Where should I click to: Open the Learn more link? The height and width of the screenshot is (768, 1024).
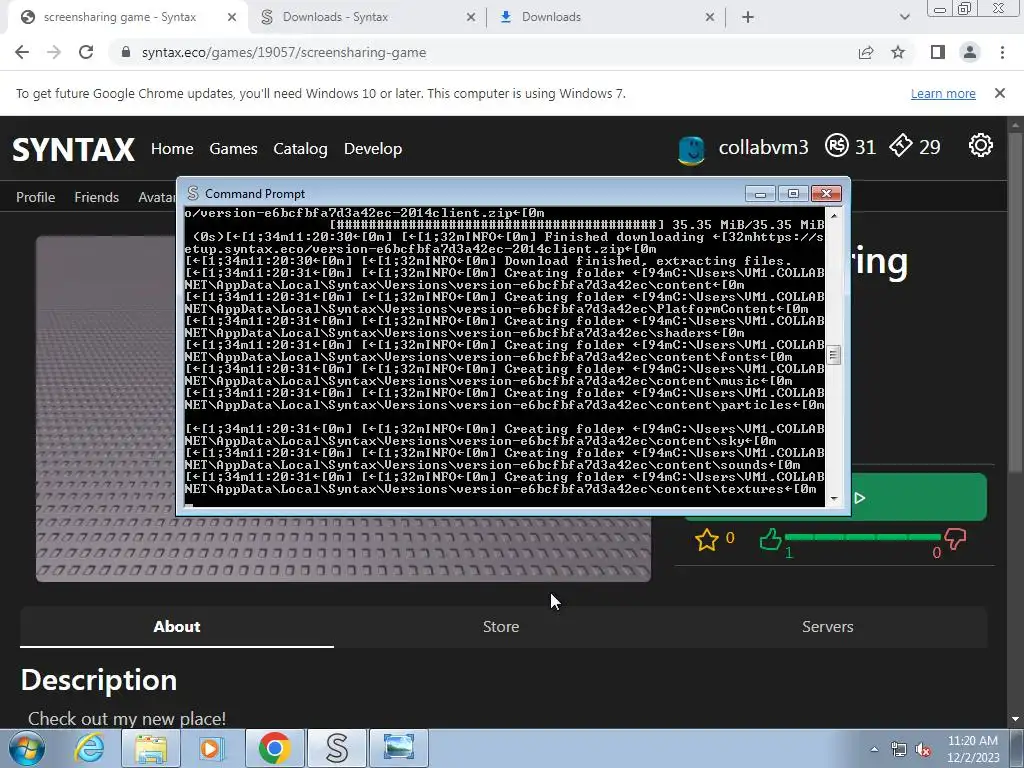943,93
